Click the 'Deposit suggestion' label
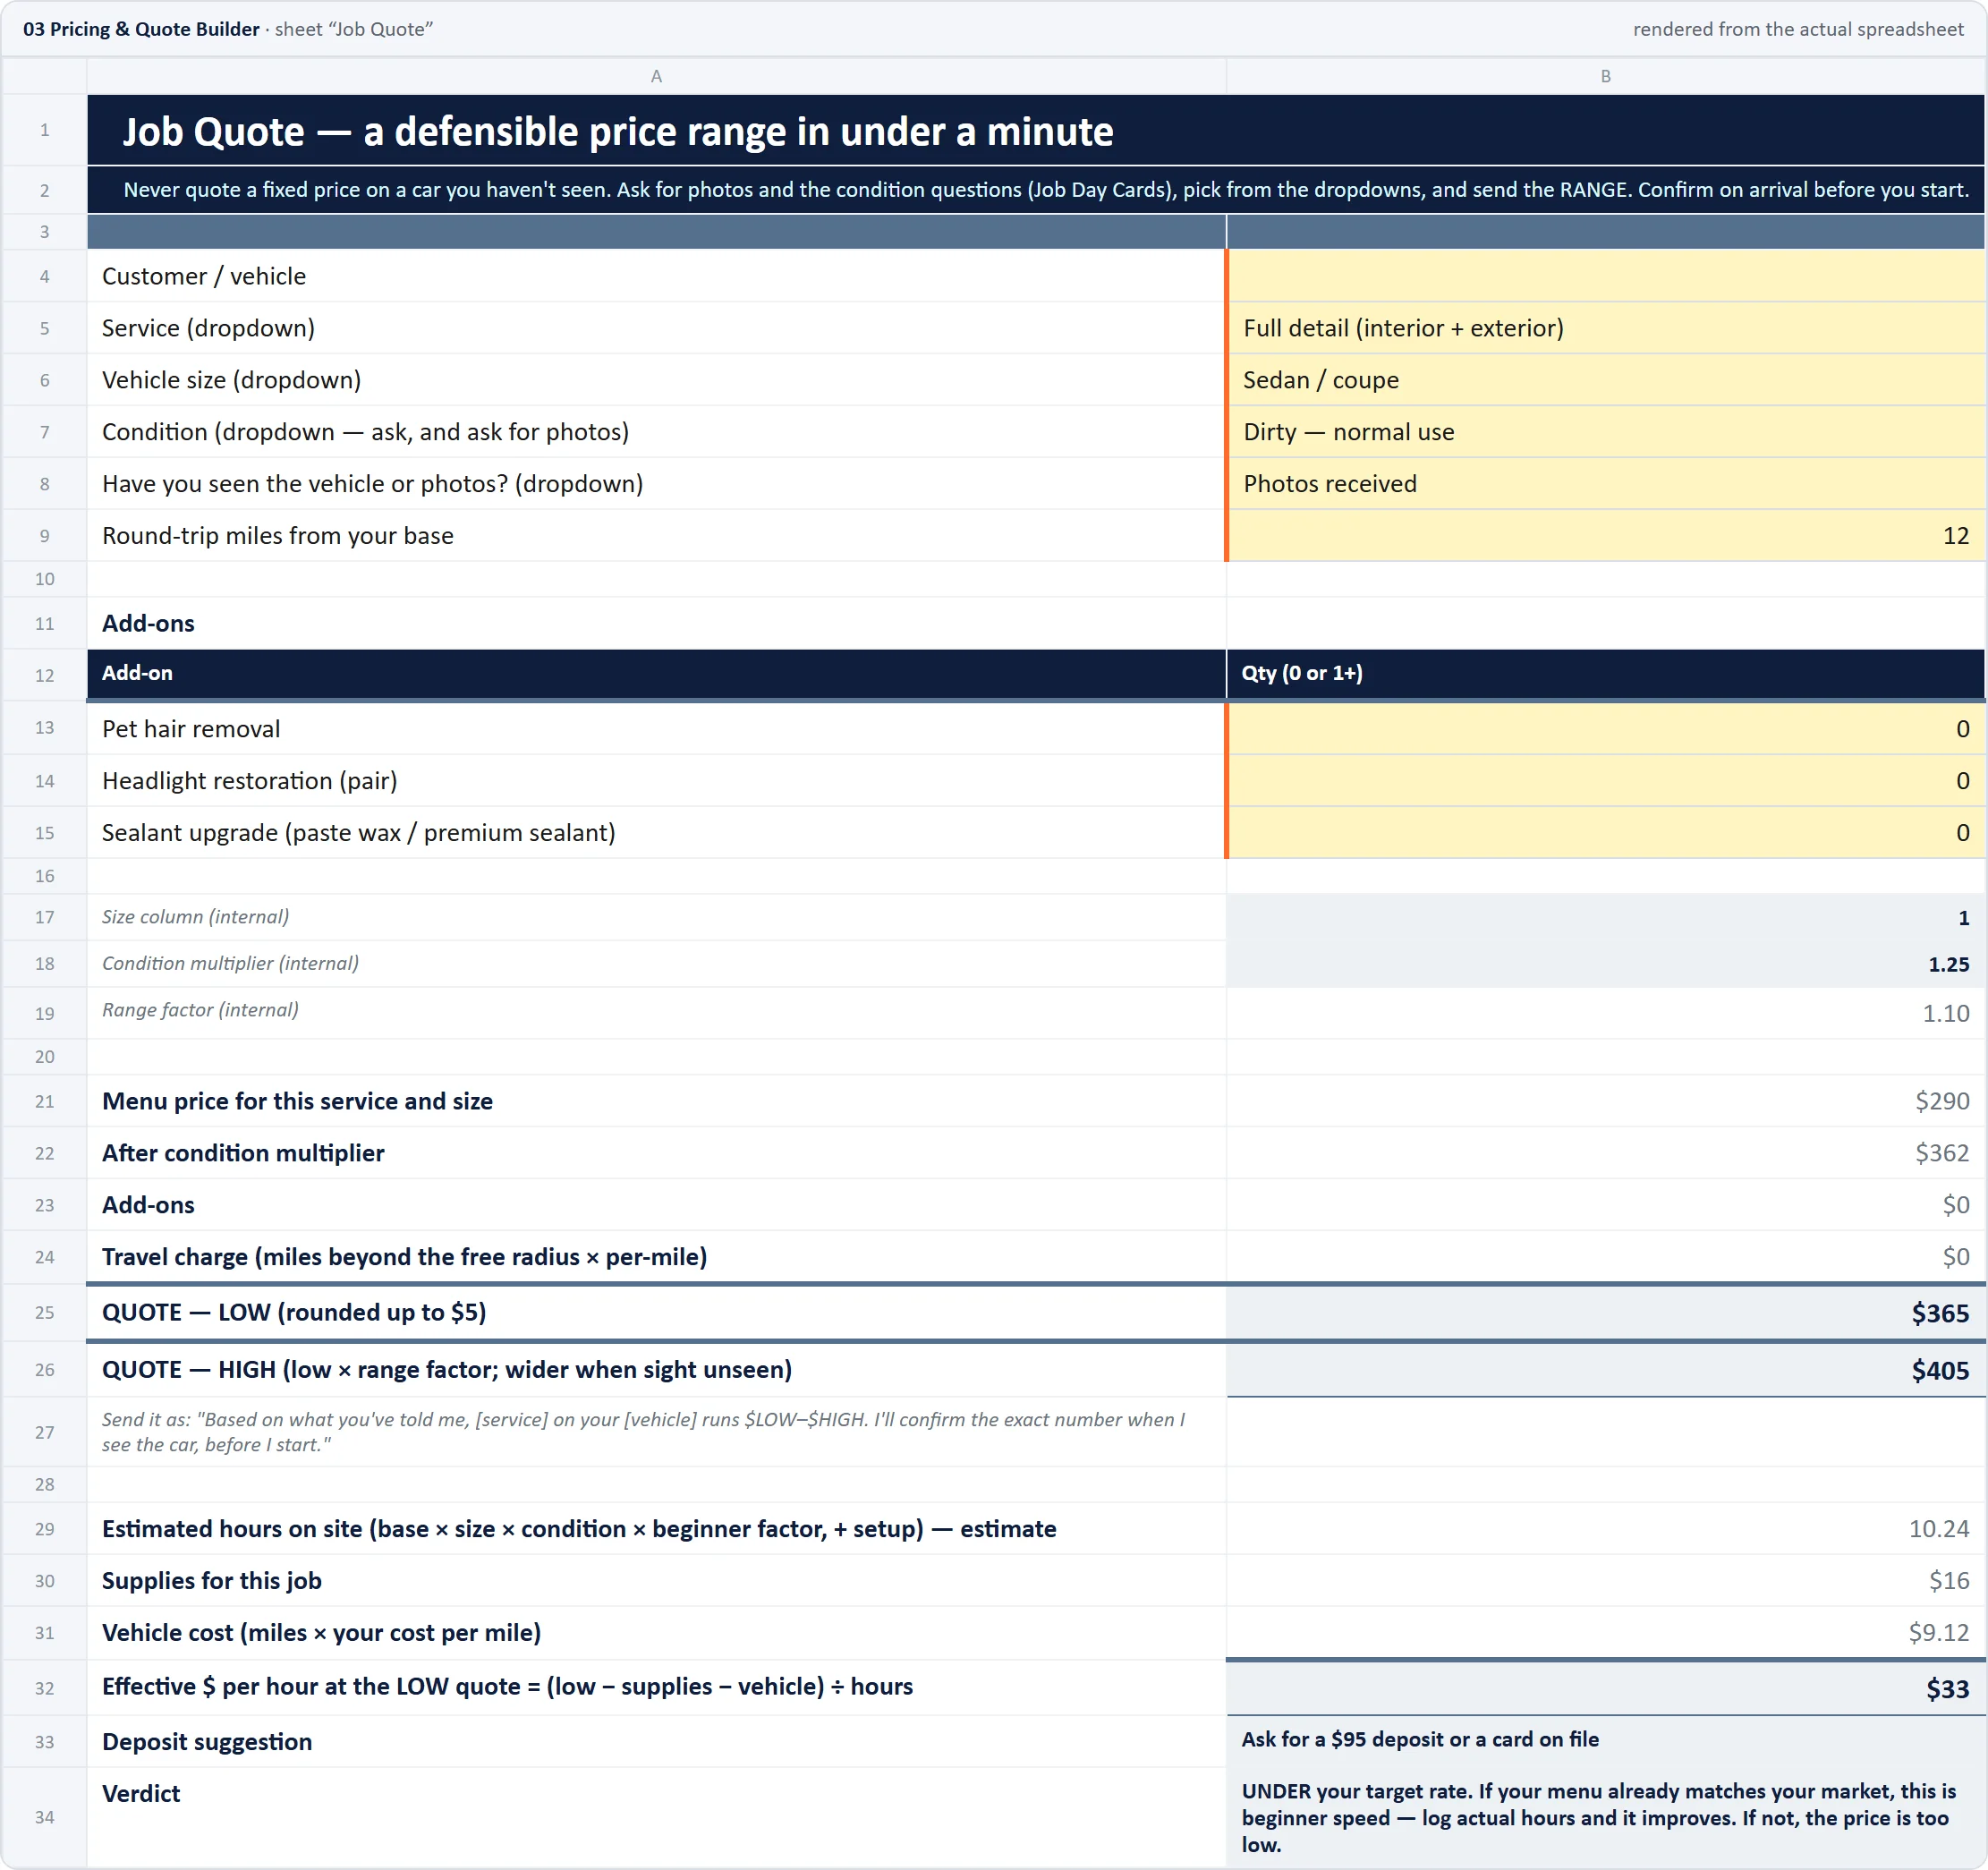This screenshot has width=1988, height=1870. (x=207, y=1742)
